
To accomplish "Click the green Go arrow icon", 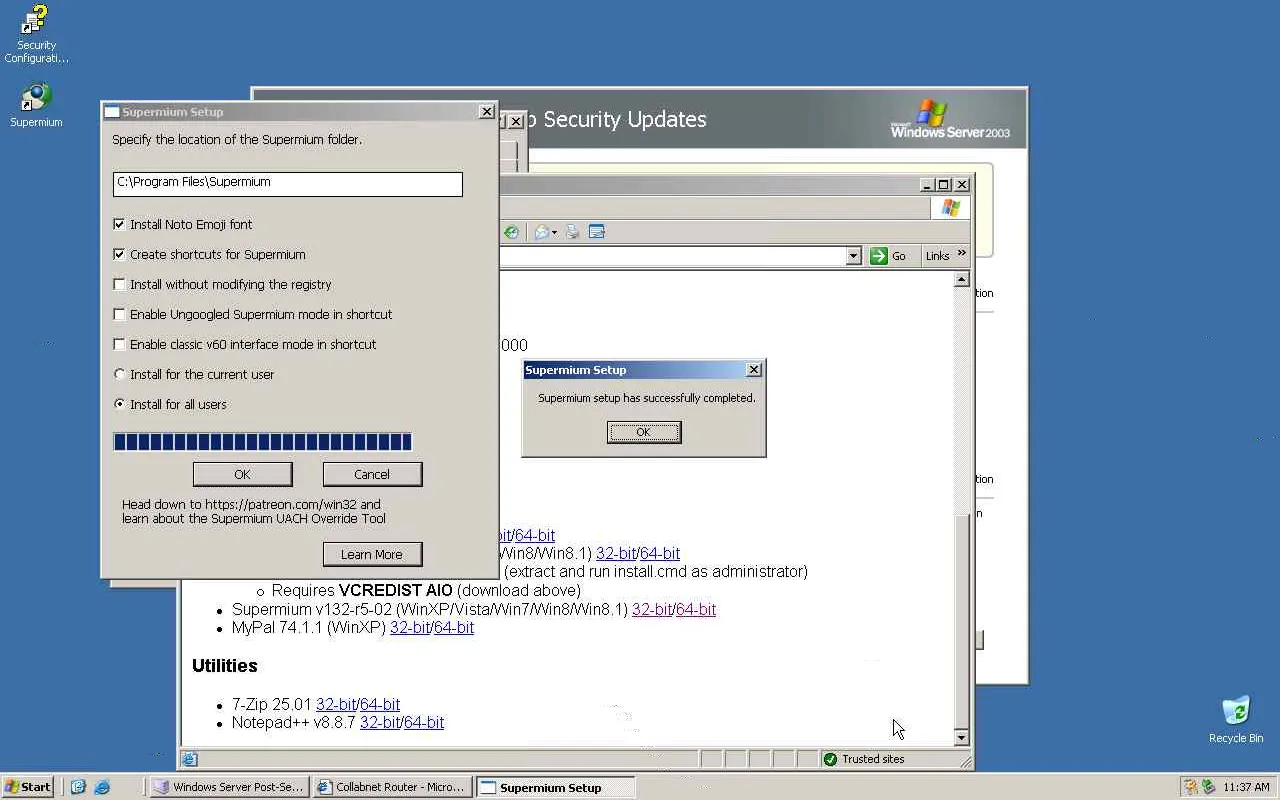I will [879, 256].
